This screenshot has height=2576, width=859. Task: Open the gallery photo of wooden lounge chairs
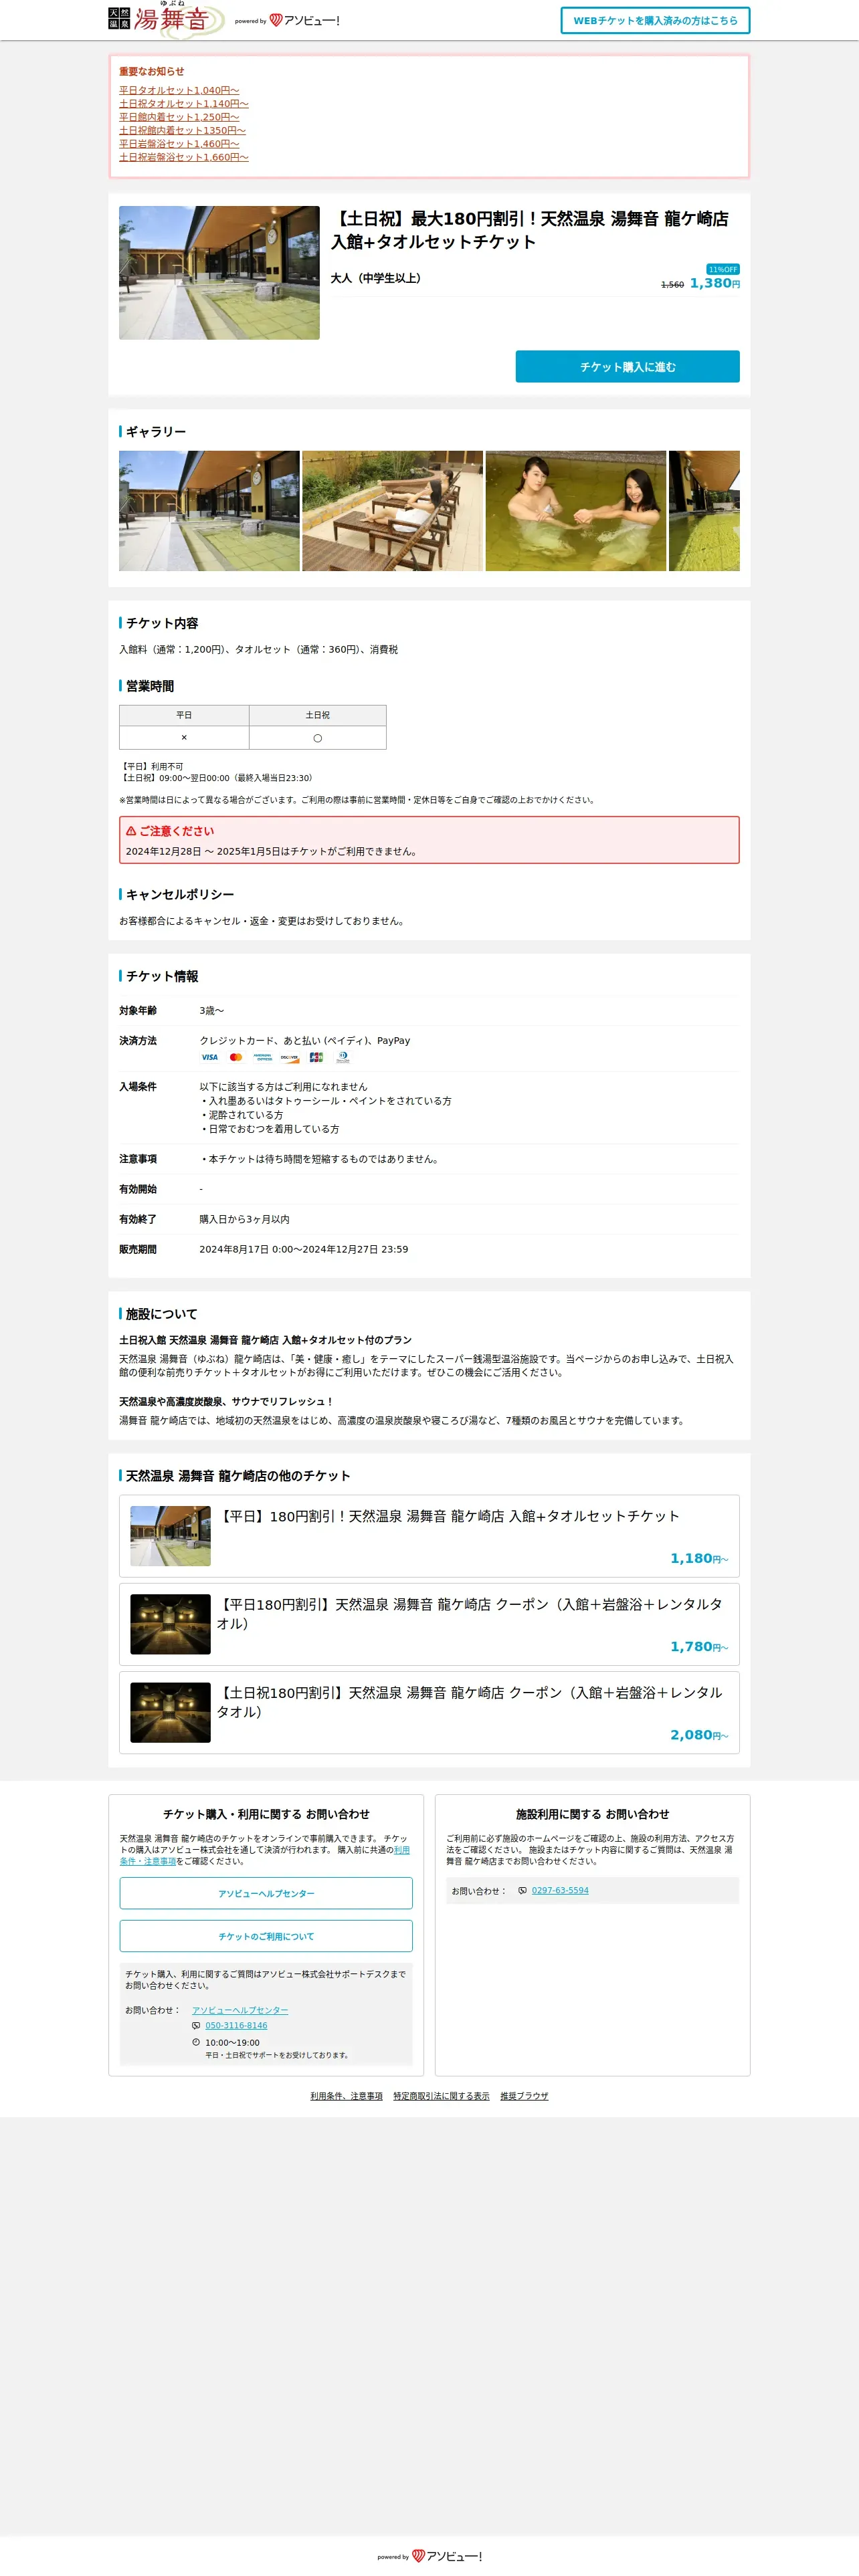(392, 511)
